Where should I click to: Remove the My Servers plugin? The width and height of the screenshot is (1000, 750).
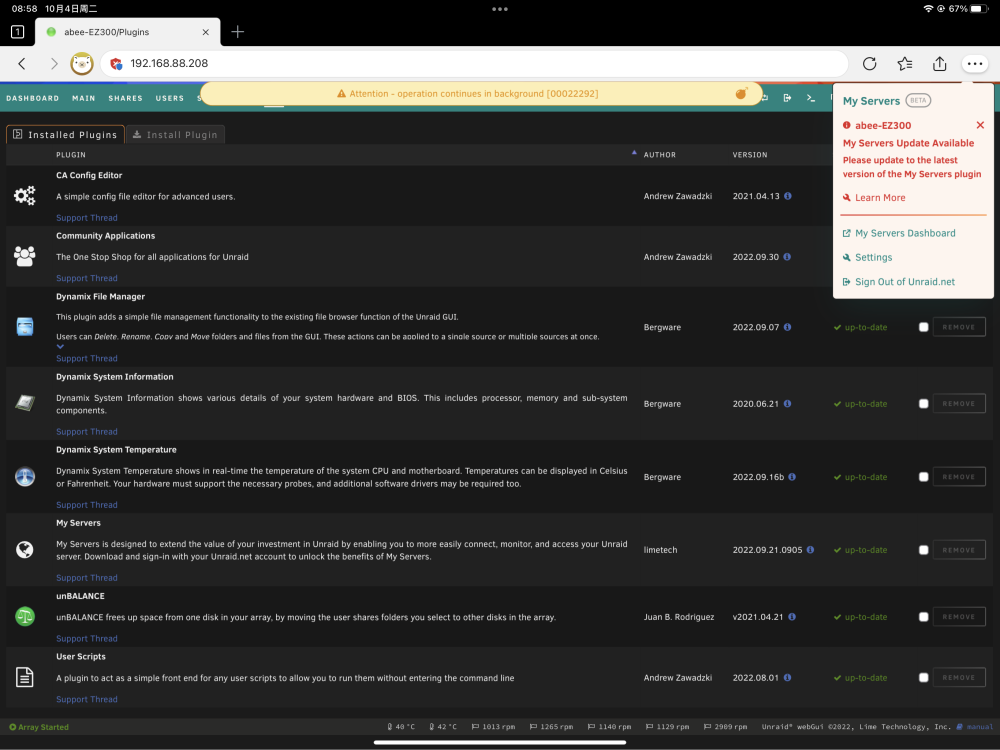click(959, 550)
